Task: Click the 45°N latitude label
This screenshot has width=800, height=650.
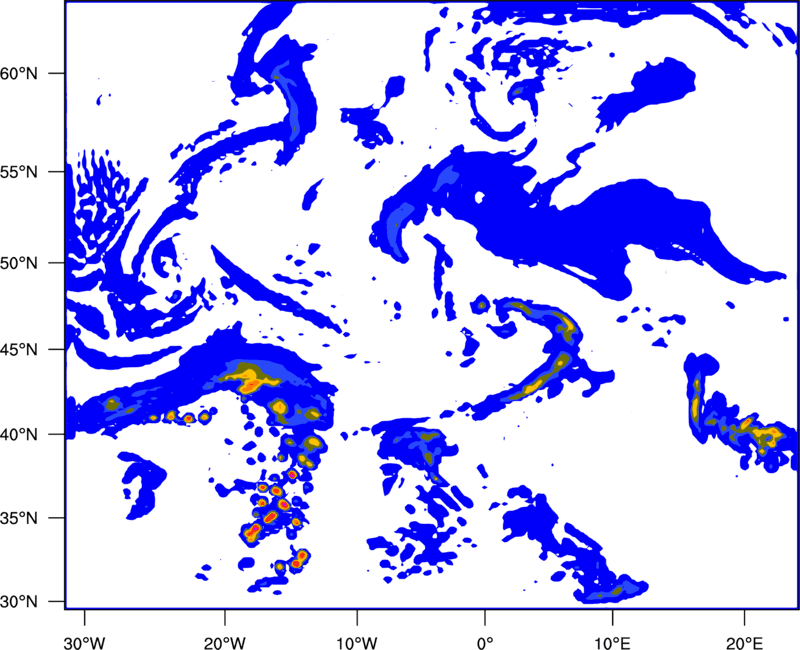Action: pos(19,350)
